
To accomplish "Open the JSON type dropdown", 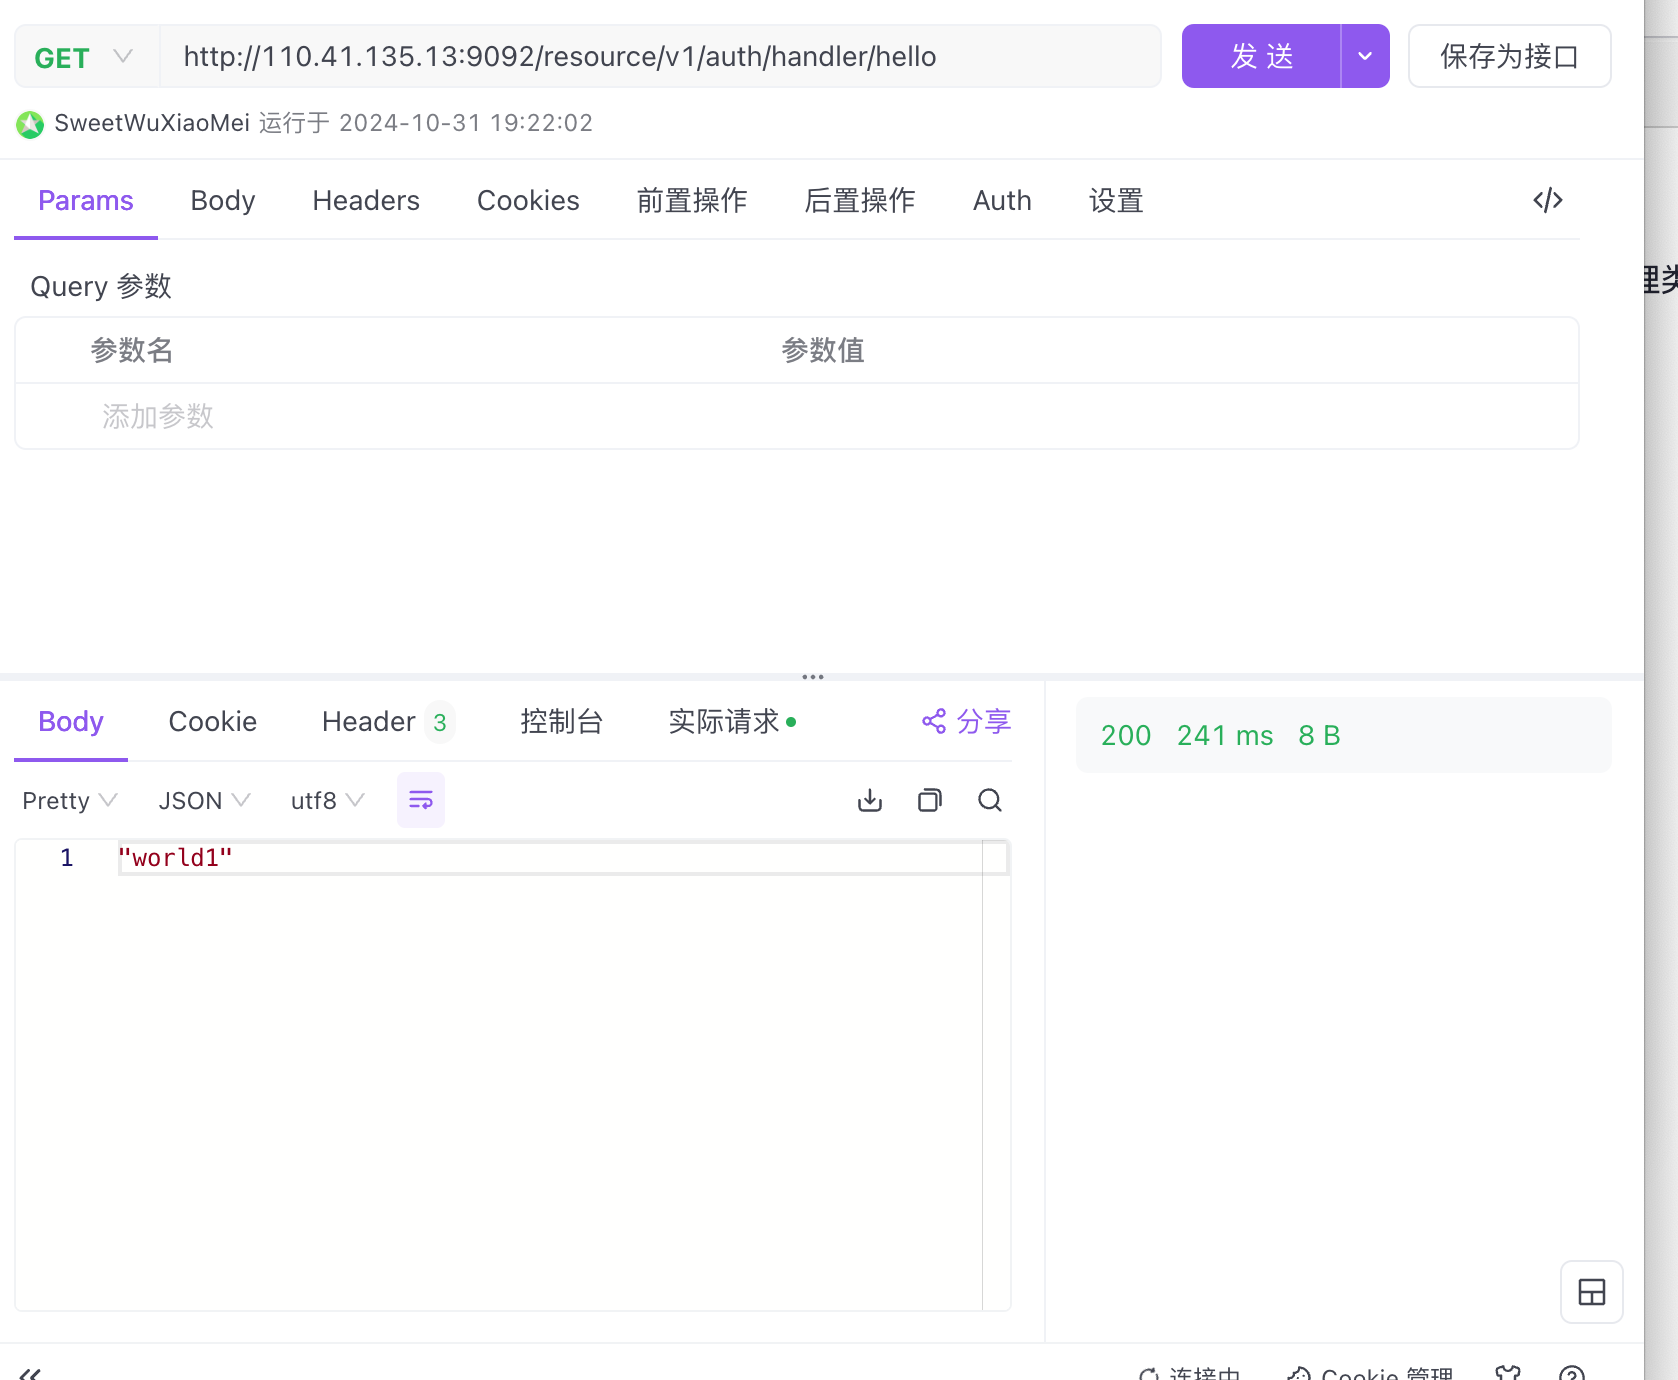I will pos(204,800).
